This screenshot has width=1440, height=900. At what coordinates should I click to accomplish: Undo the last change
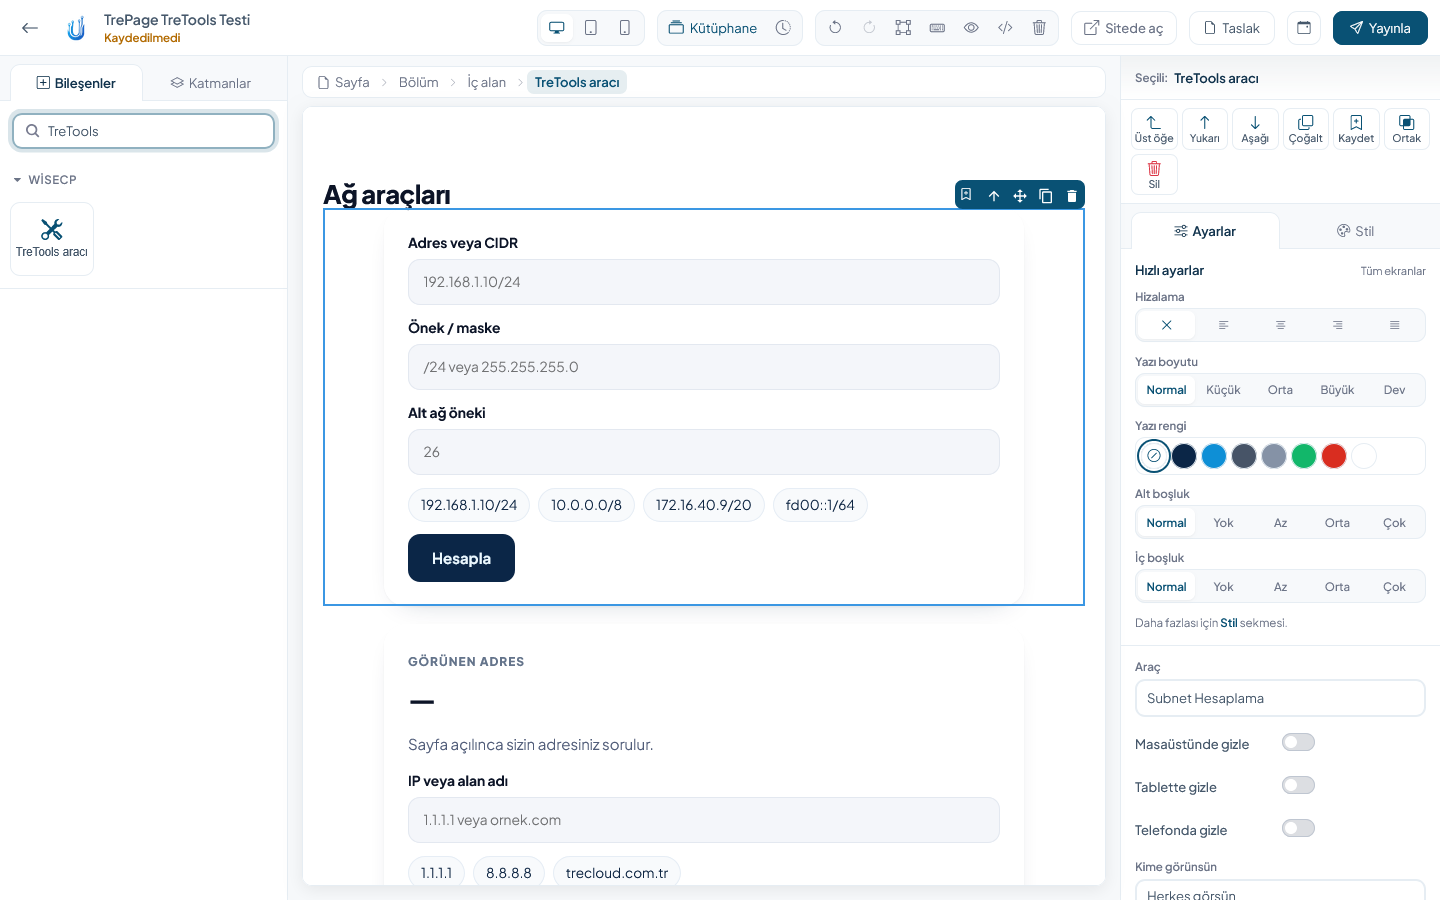(x=835, y=28)
